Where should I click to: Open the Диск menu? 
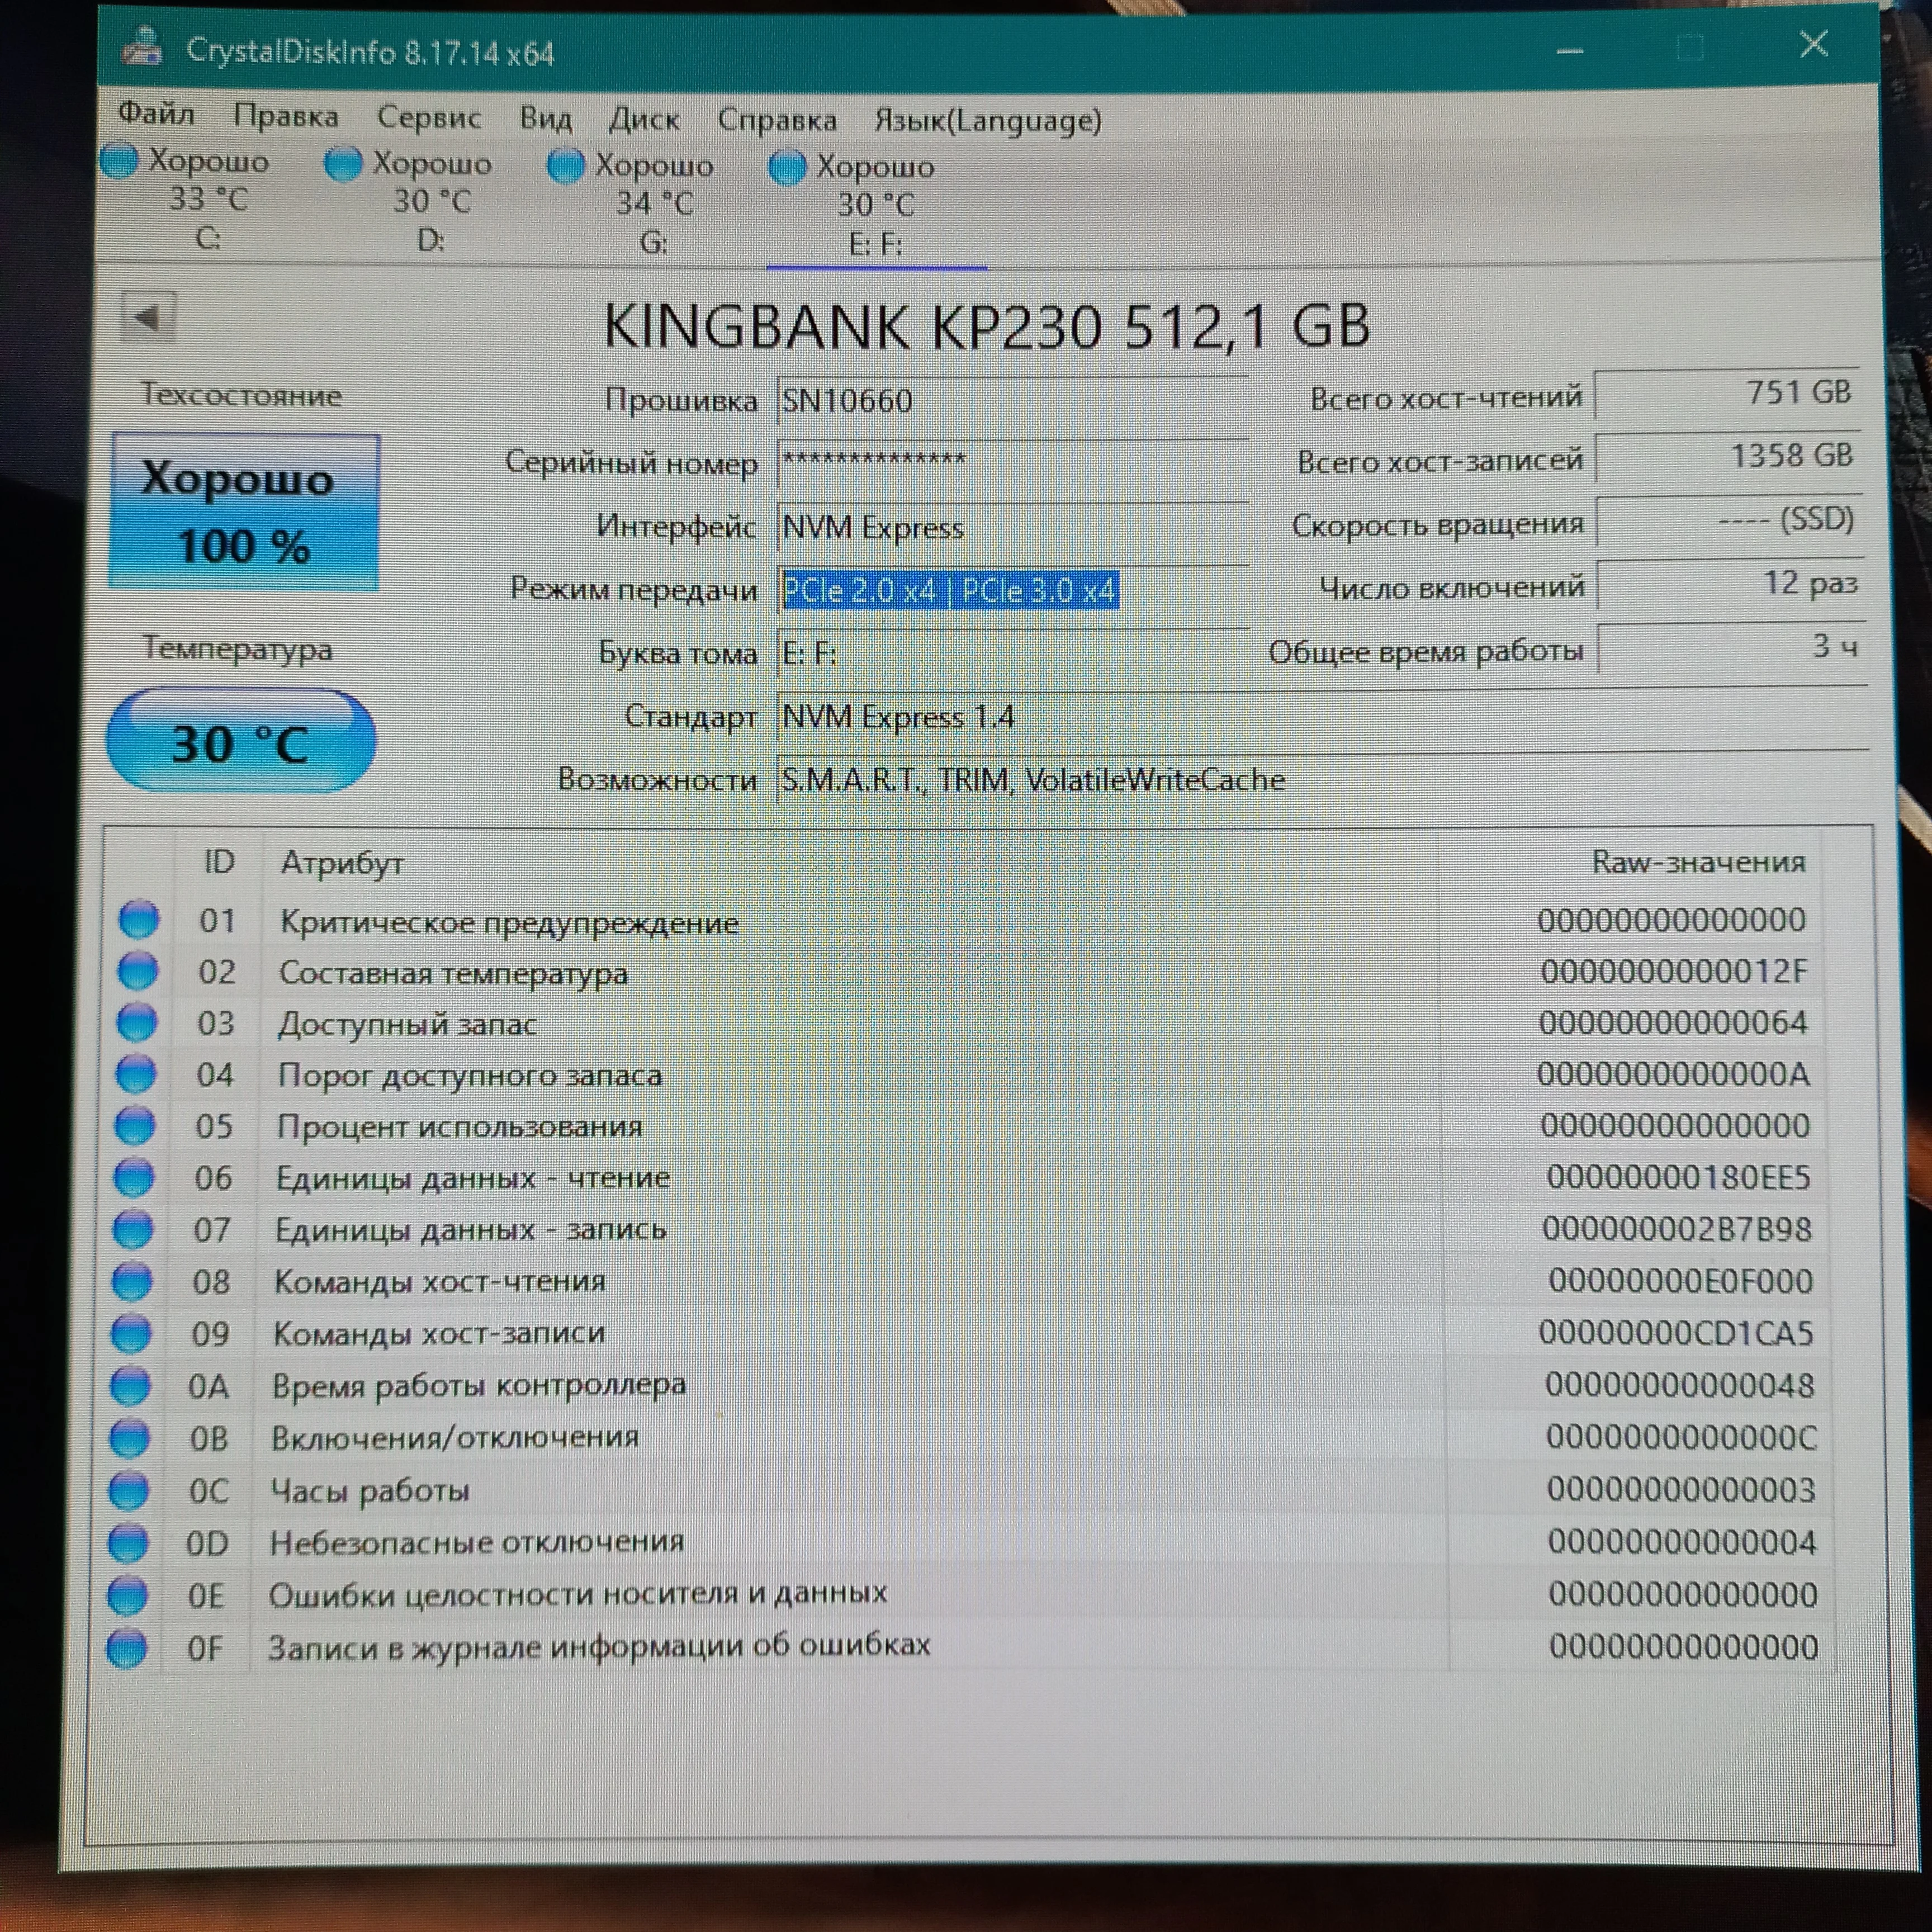tap(644, 119)
